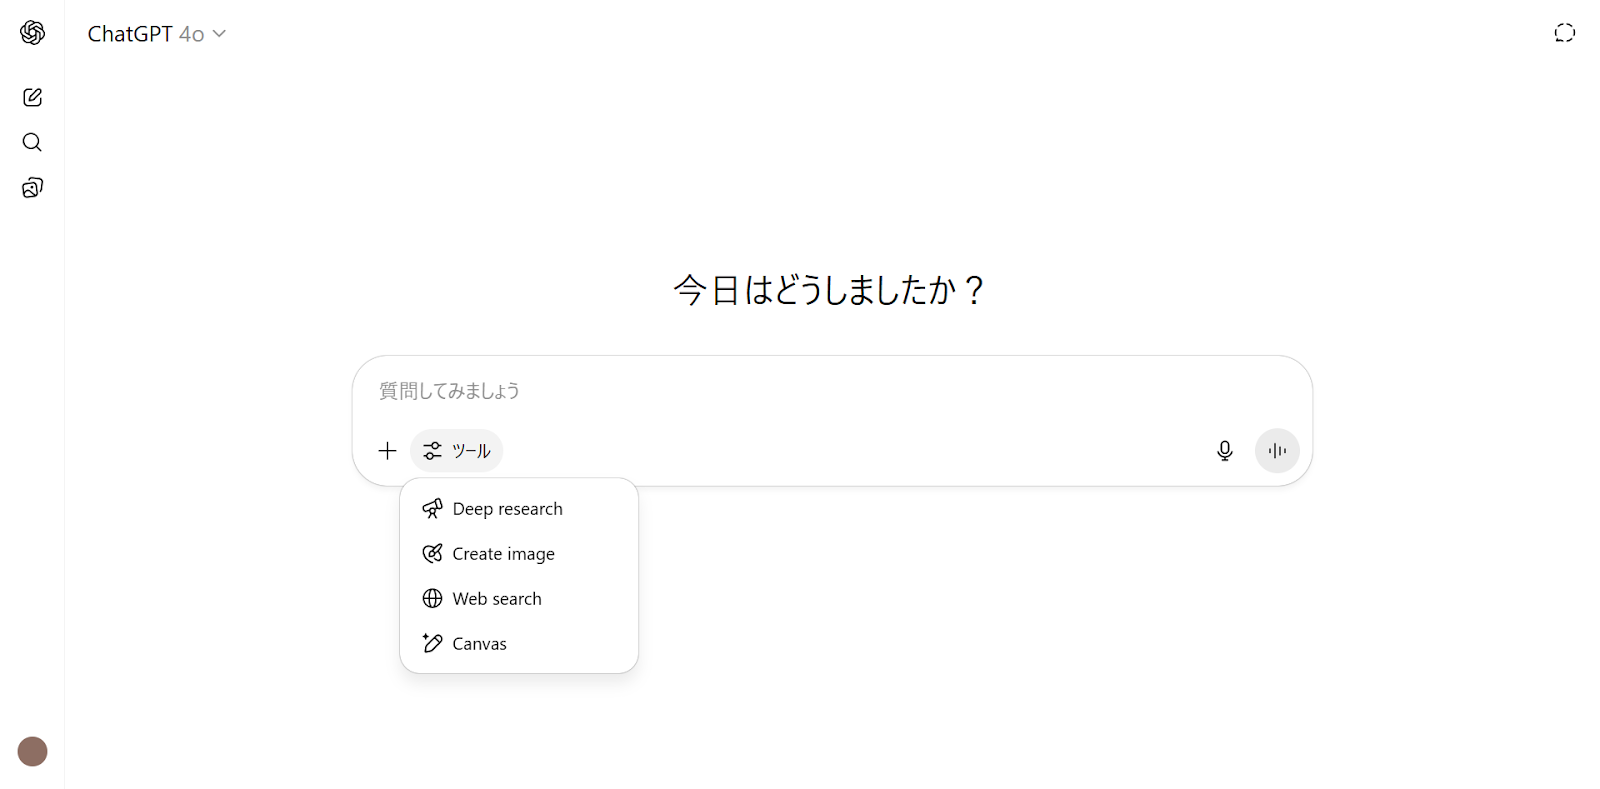Select the dictation microphone icon
This screenshot has width=1600, height=789.
[x=1224, y=450]
